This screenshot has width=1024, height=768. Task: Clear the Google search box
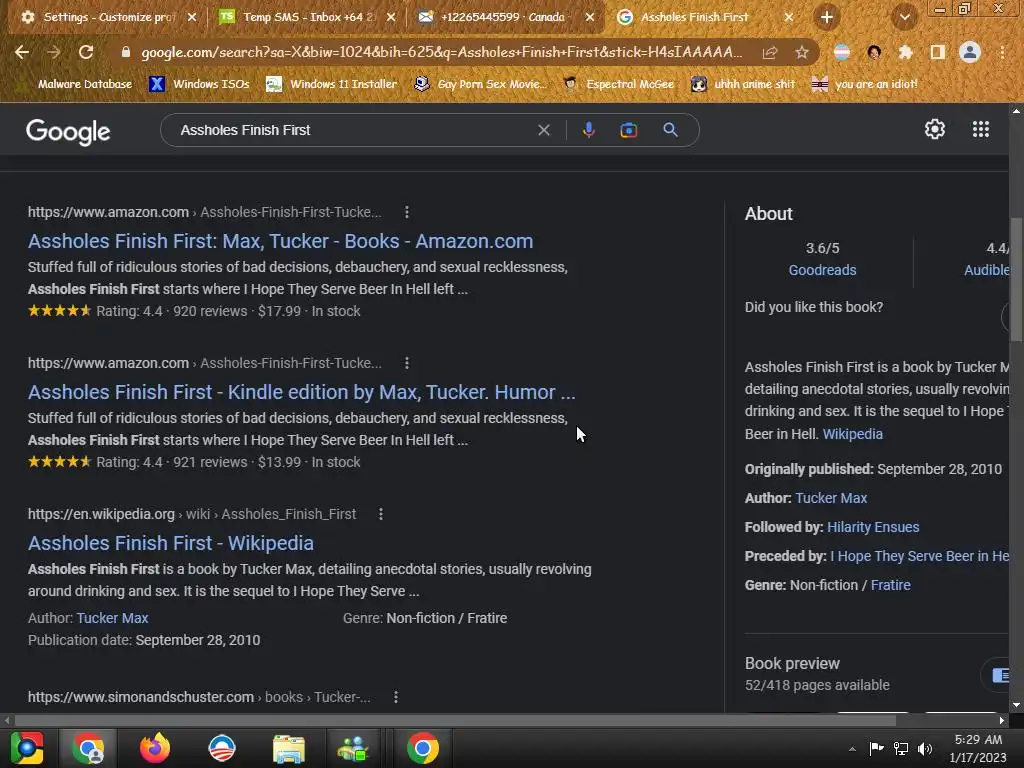[543, 130]
